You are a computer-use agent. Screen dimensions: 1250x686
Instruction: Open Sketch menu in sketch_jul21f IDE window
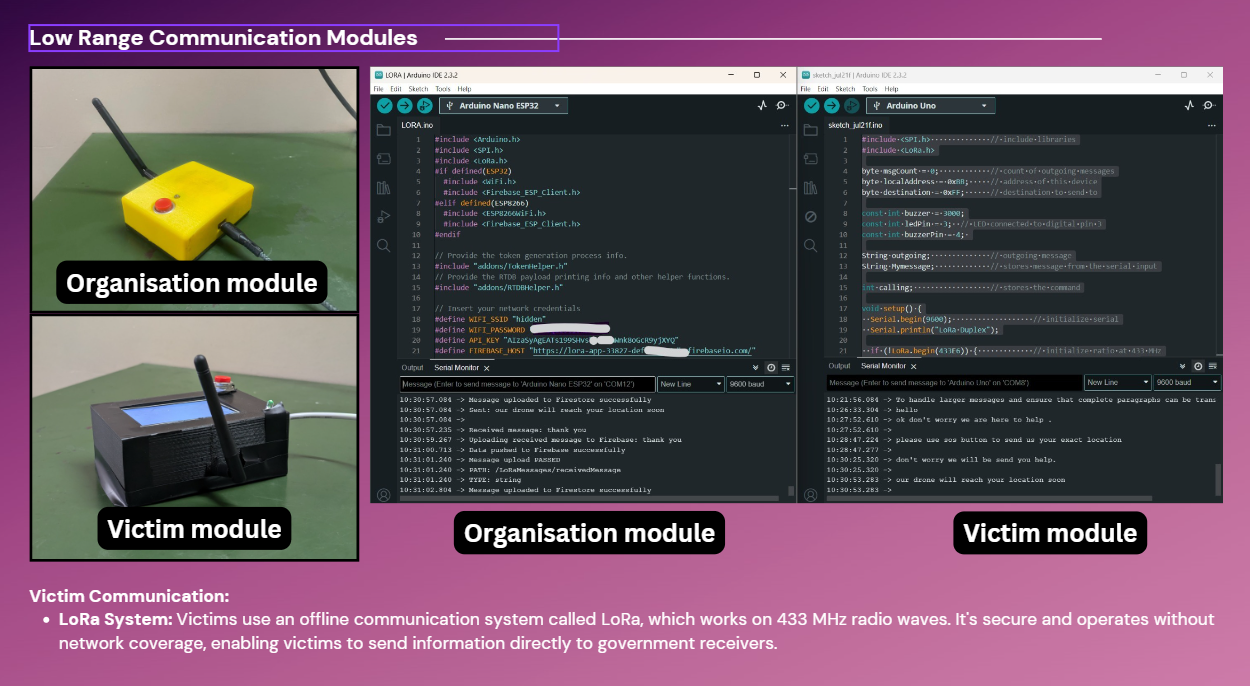pyautogui.click(x=845, y=89)
